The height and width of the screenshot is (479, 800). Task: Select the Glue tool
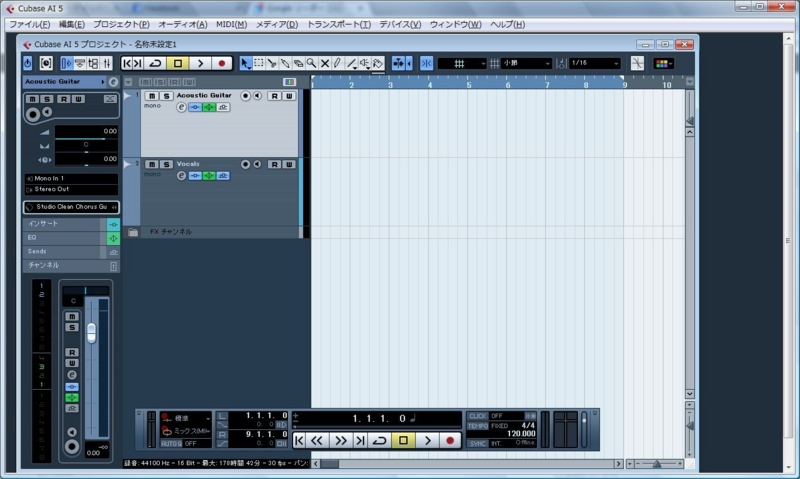pyautogui.click(x=285, y=63)
